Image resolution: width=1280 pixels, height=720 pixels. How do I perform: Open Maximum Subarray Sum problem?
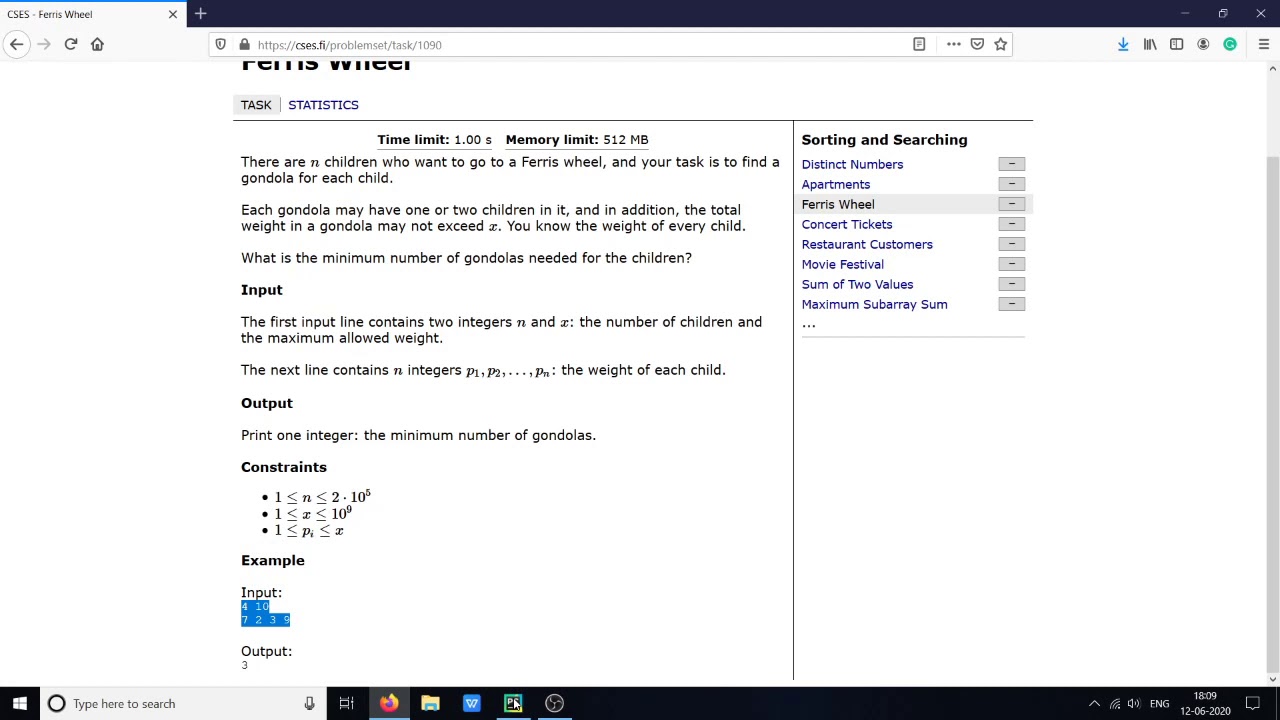click(874, 304)
